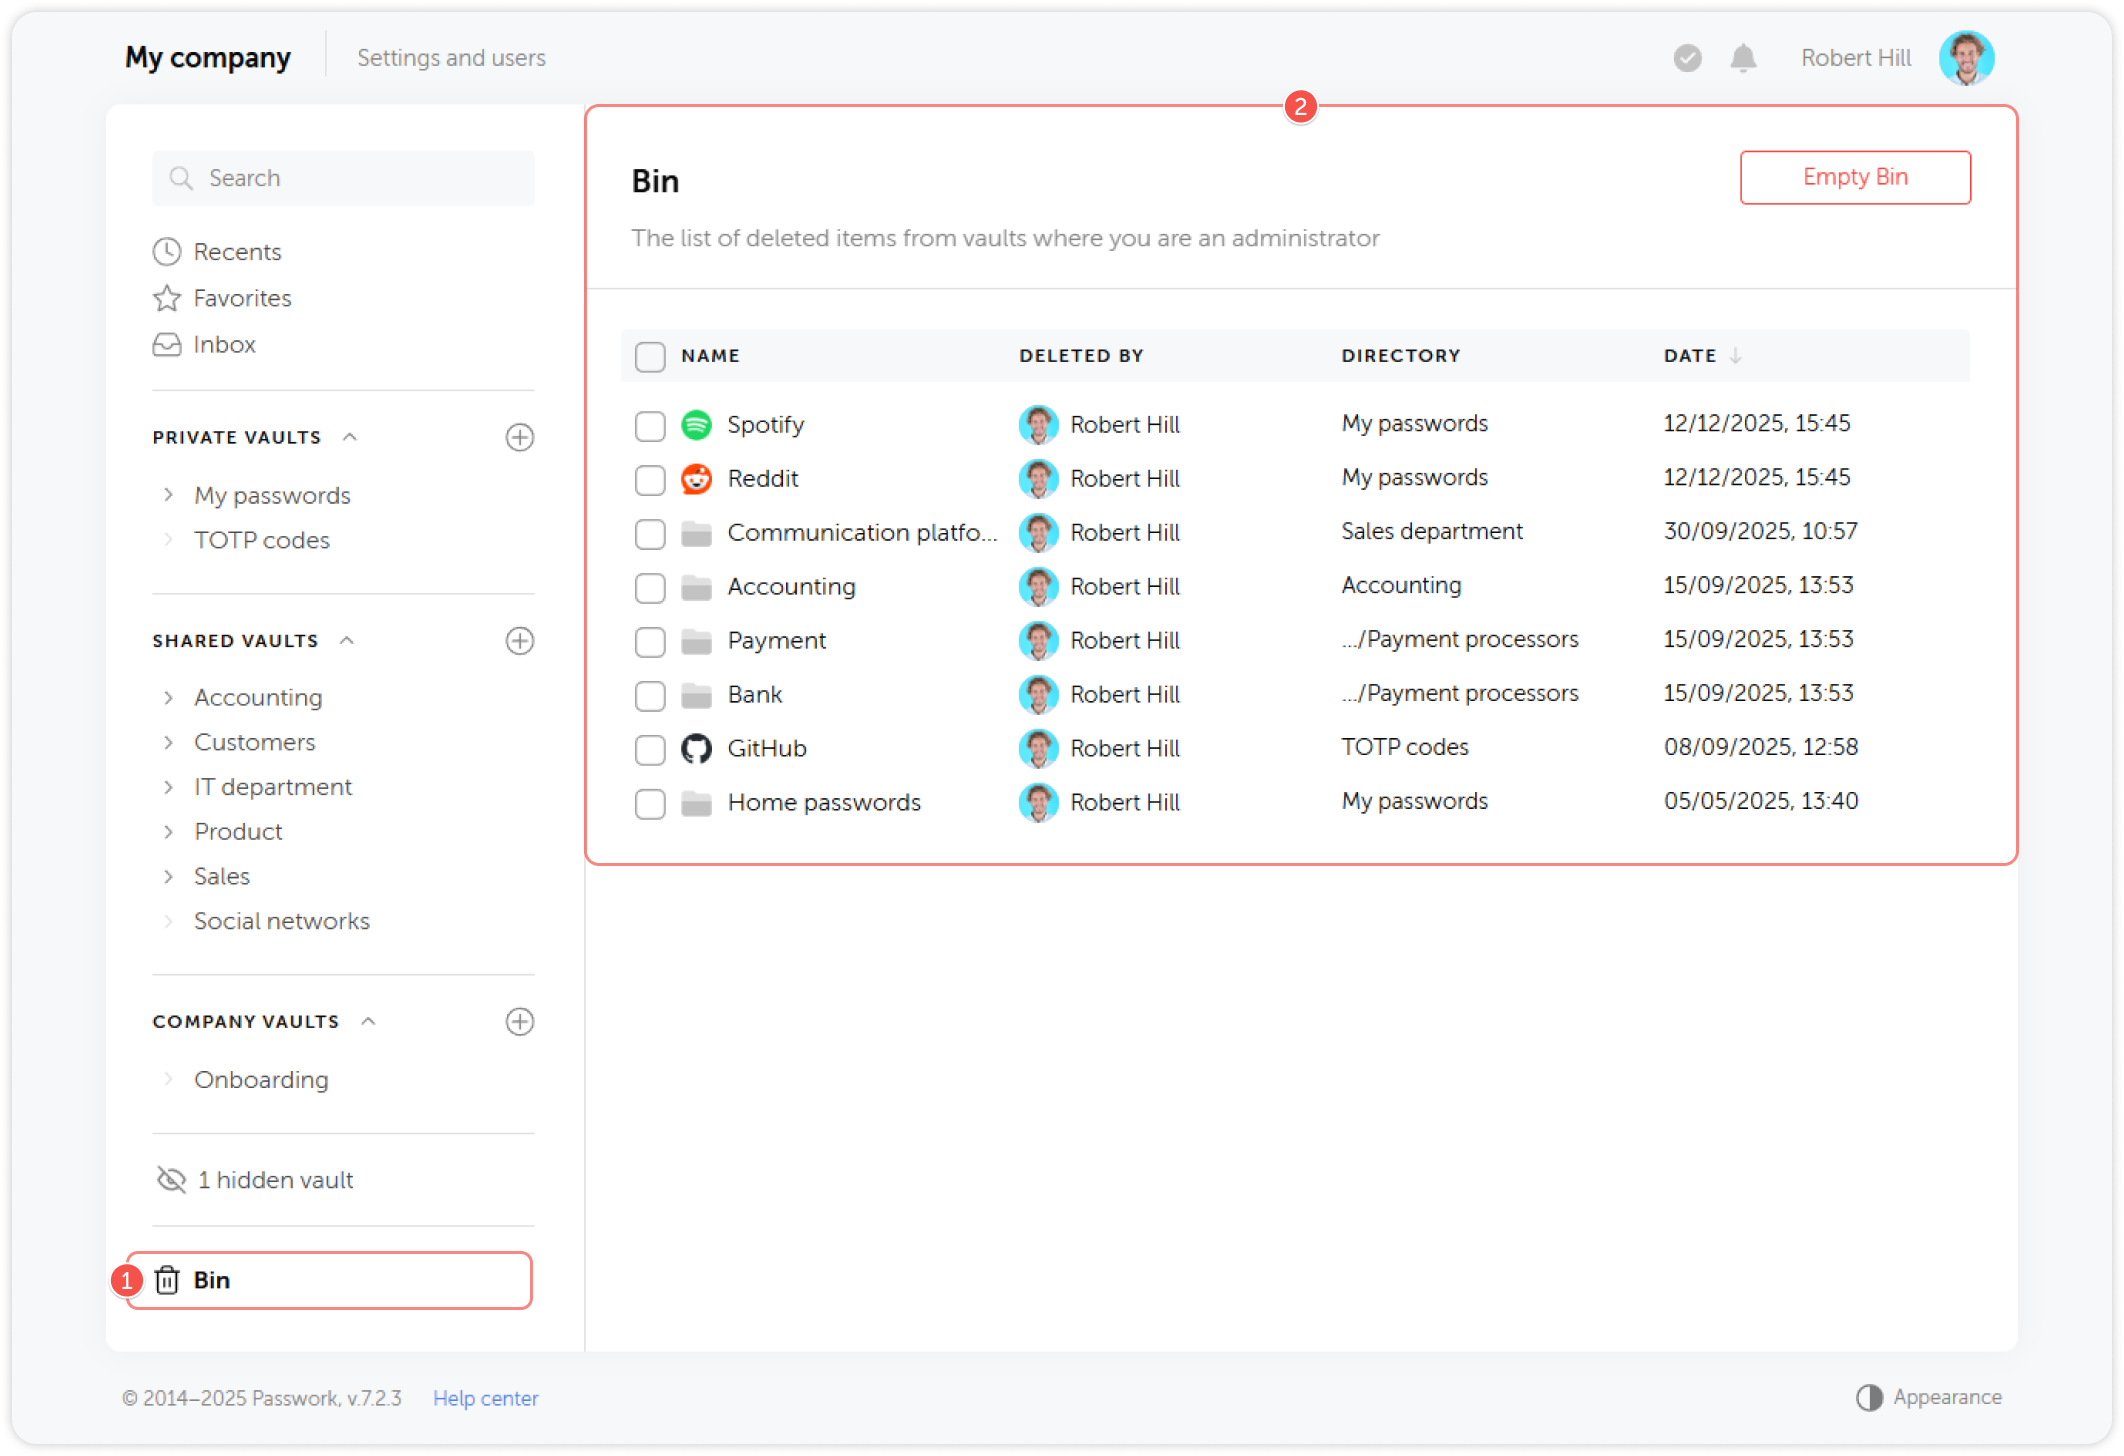Expand the Onboarding company vault
Screen dimensions: 2124x1456
(168, 1079)
